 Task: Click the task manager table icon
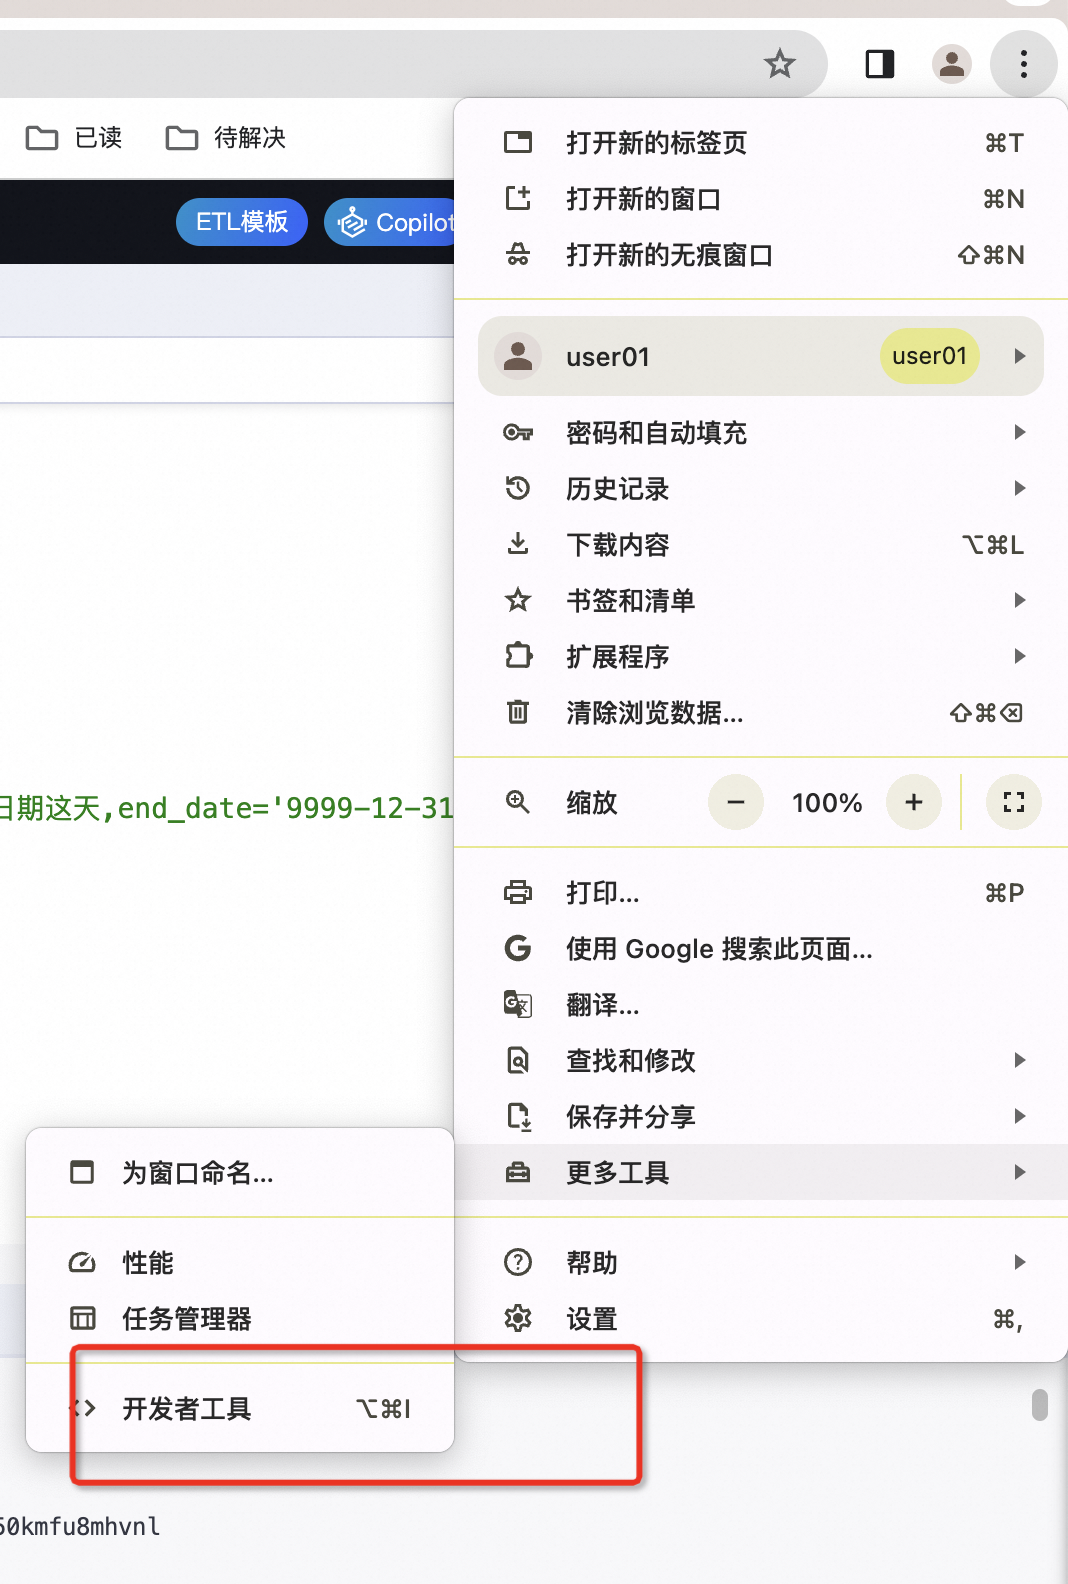[x=82, y=1318]
